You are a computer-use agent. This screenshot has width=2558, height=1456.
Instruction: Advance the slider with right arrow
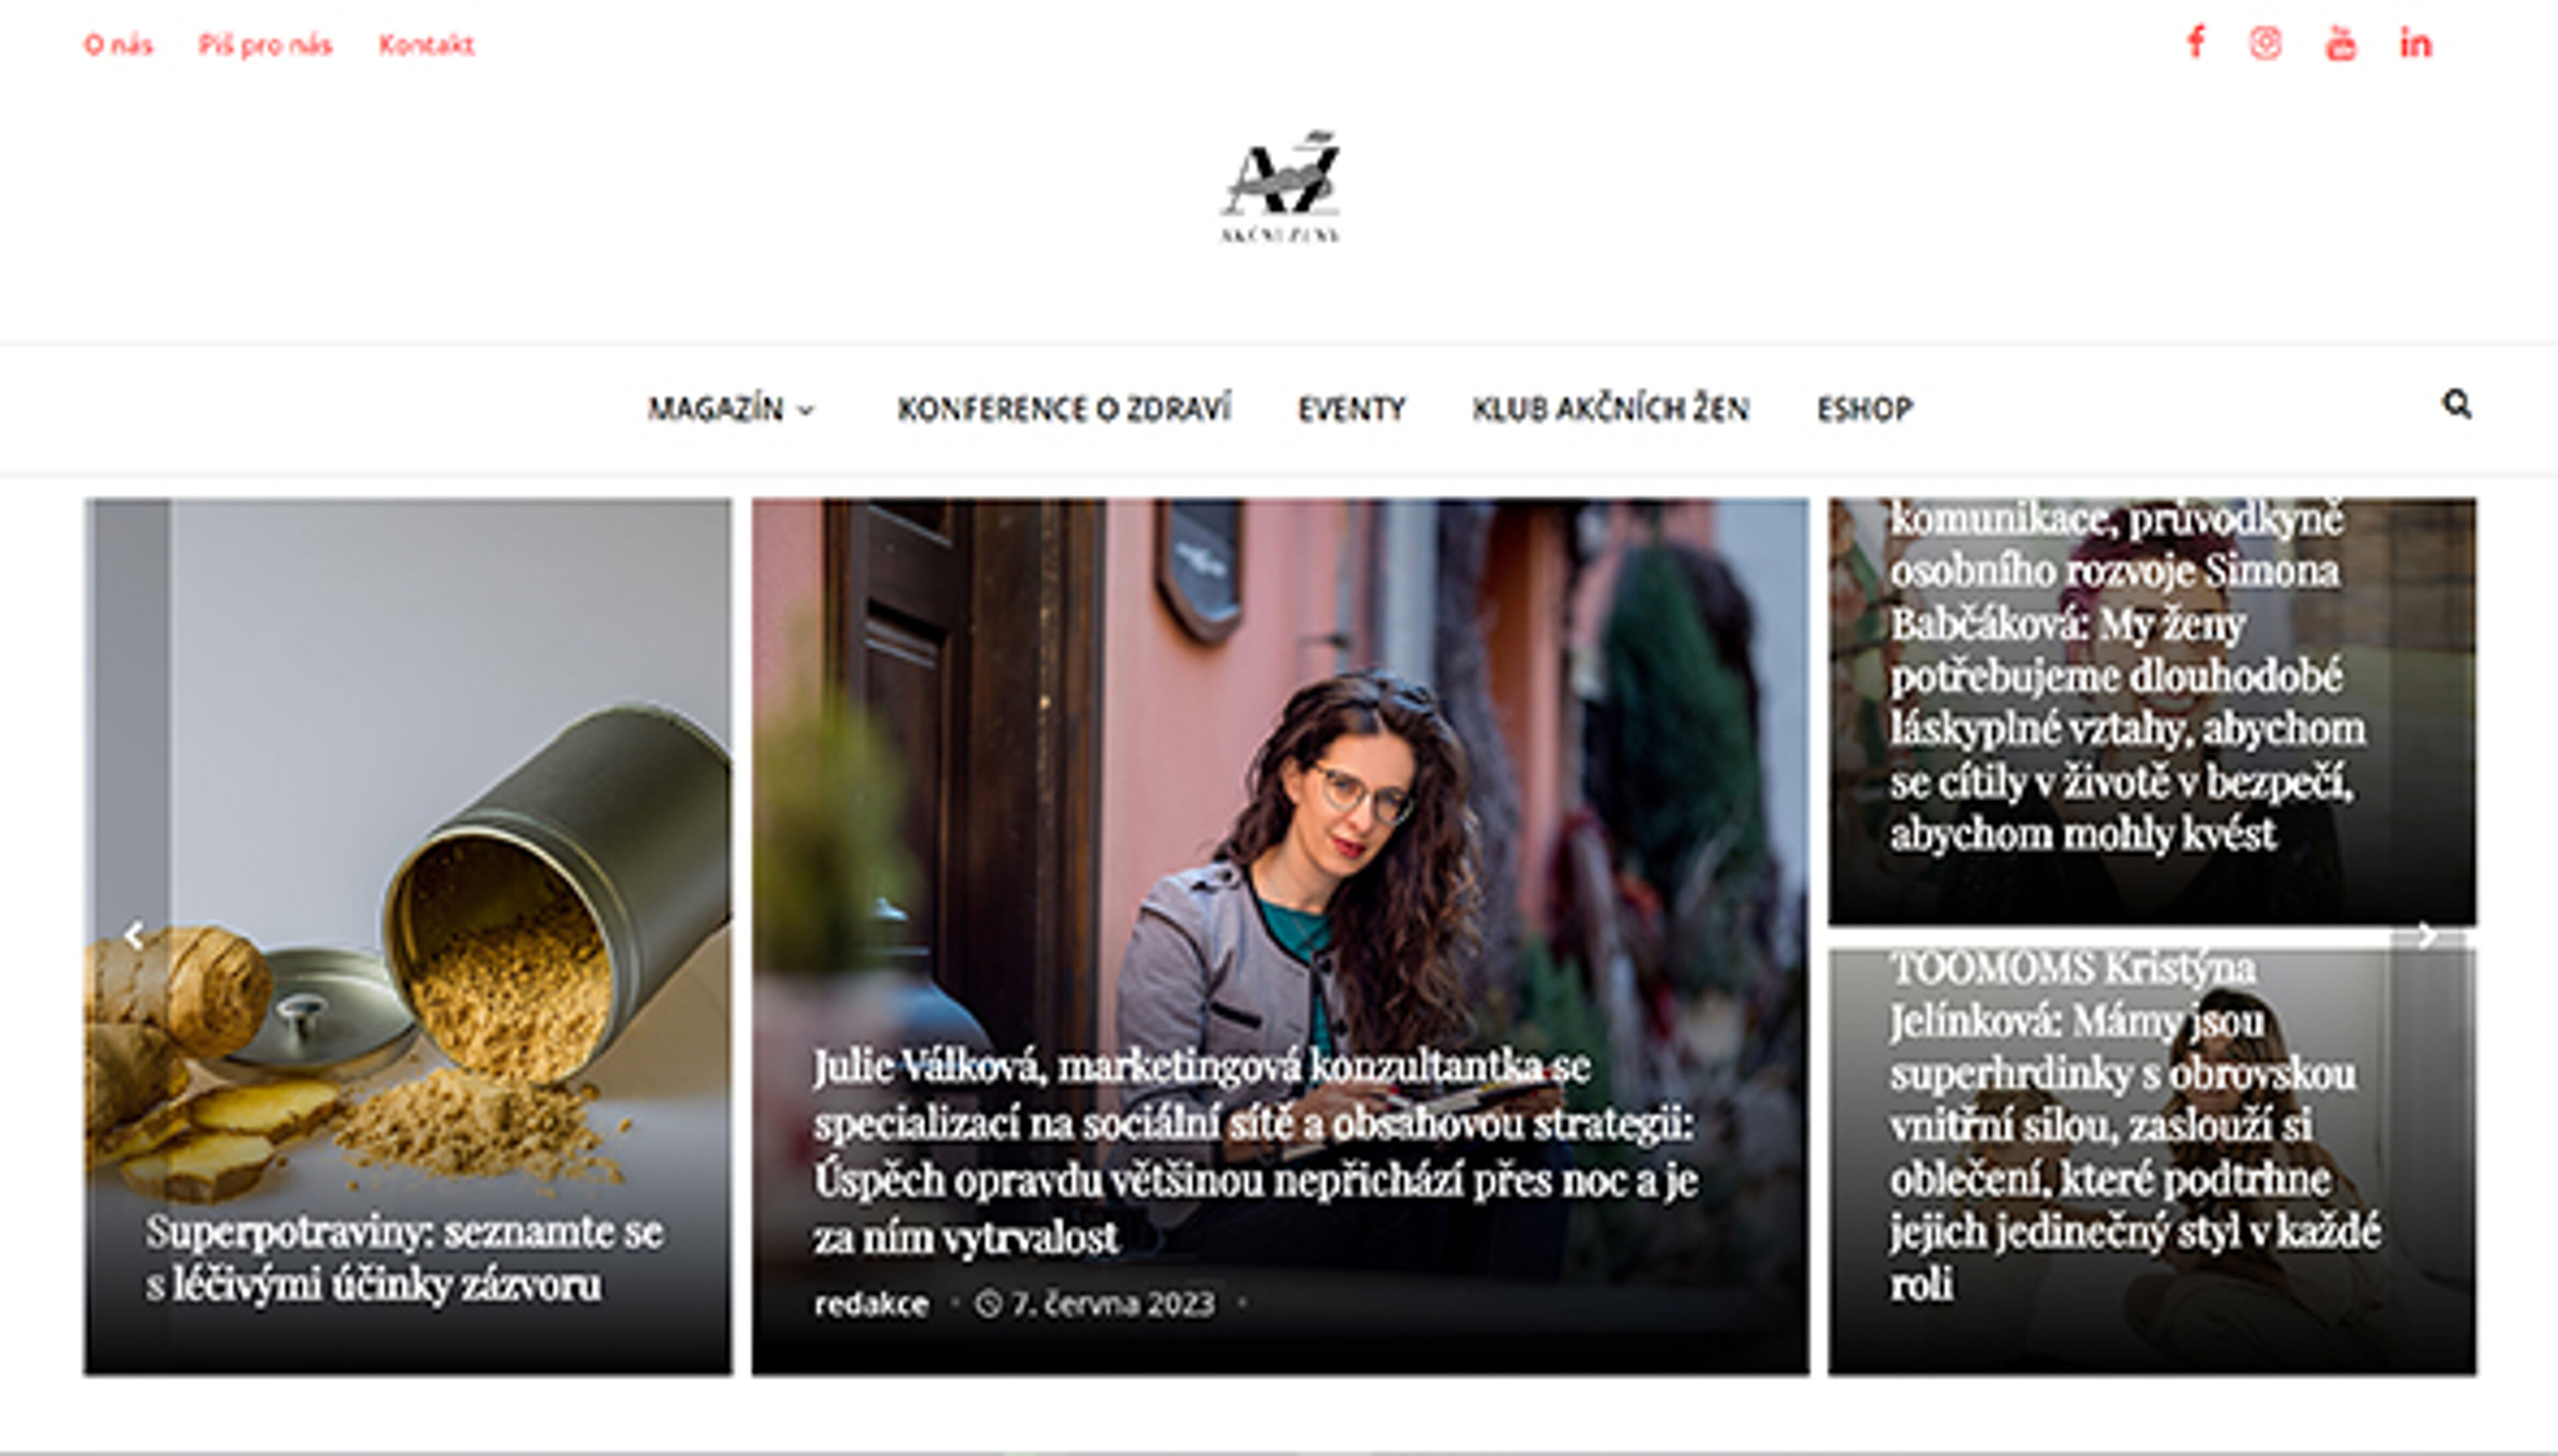[x=2427, y=935]
